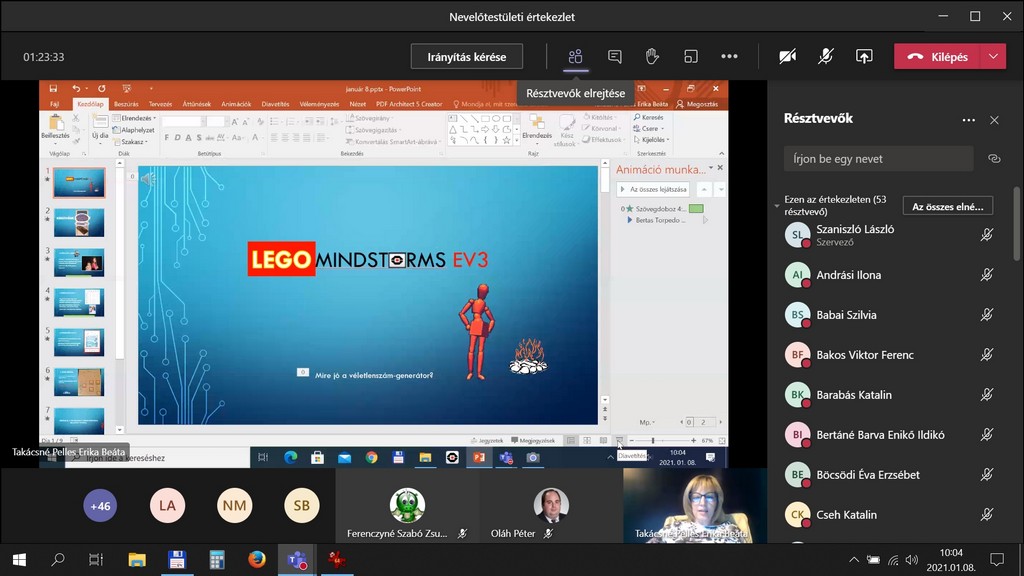Click the Kilépés leave button
1024x576 pixels.
[x=938, y=57]
